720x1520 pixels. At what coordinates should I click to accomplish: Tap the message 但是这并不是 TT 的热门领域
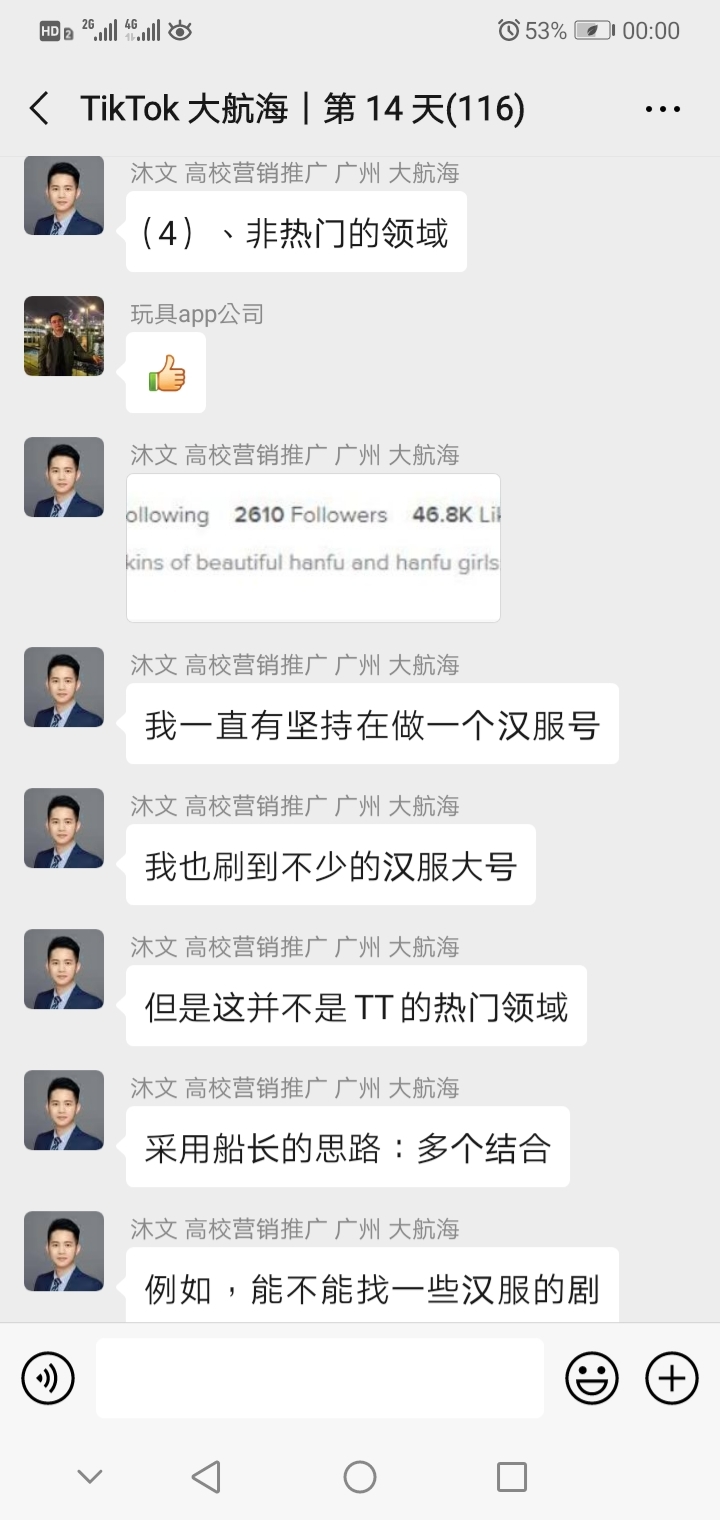356,1006
